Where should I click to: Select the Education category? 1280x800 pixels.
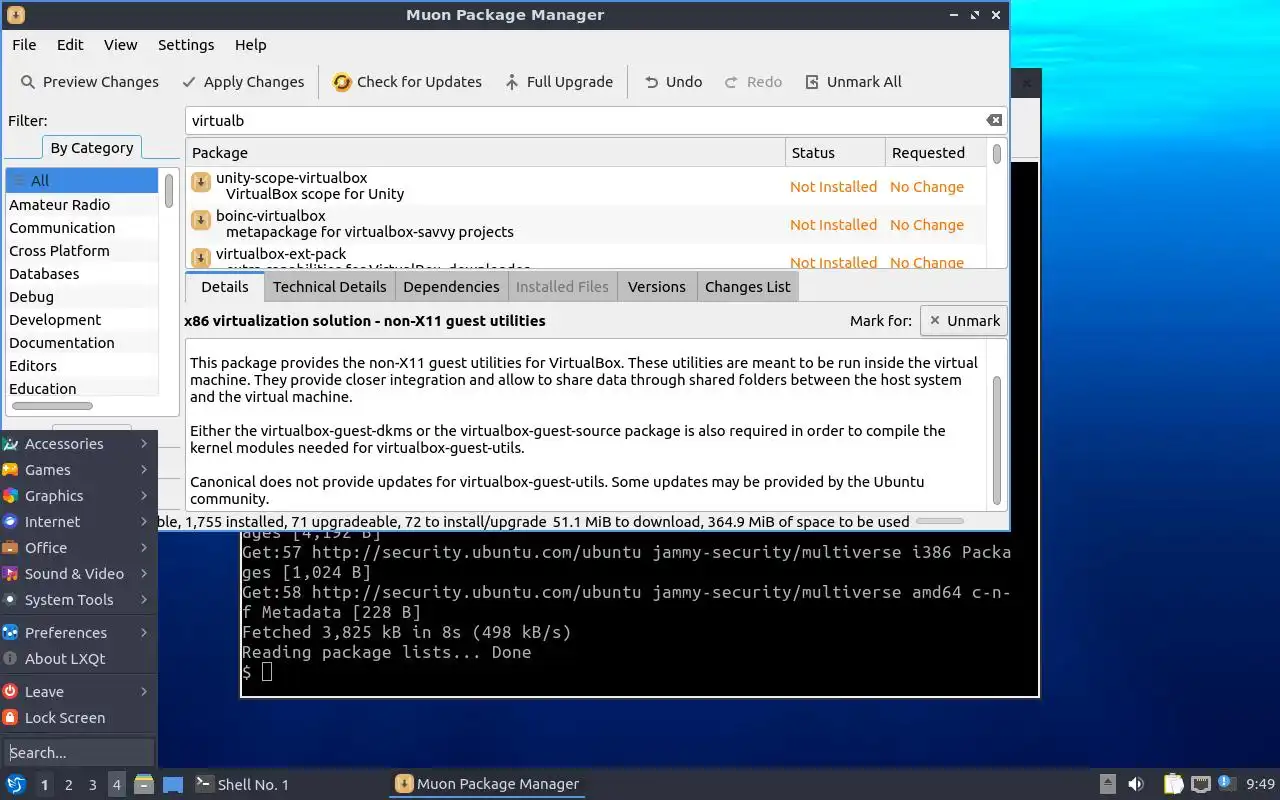82,389
